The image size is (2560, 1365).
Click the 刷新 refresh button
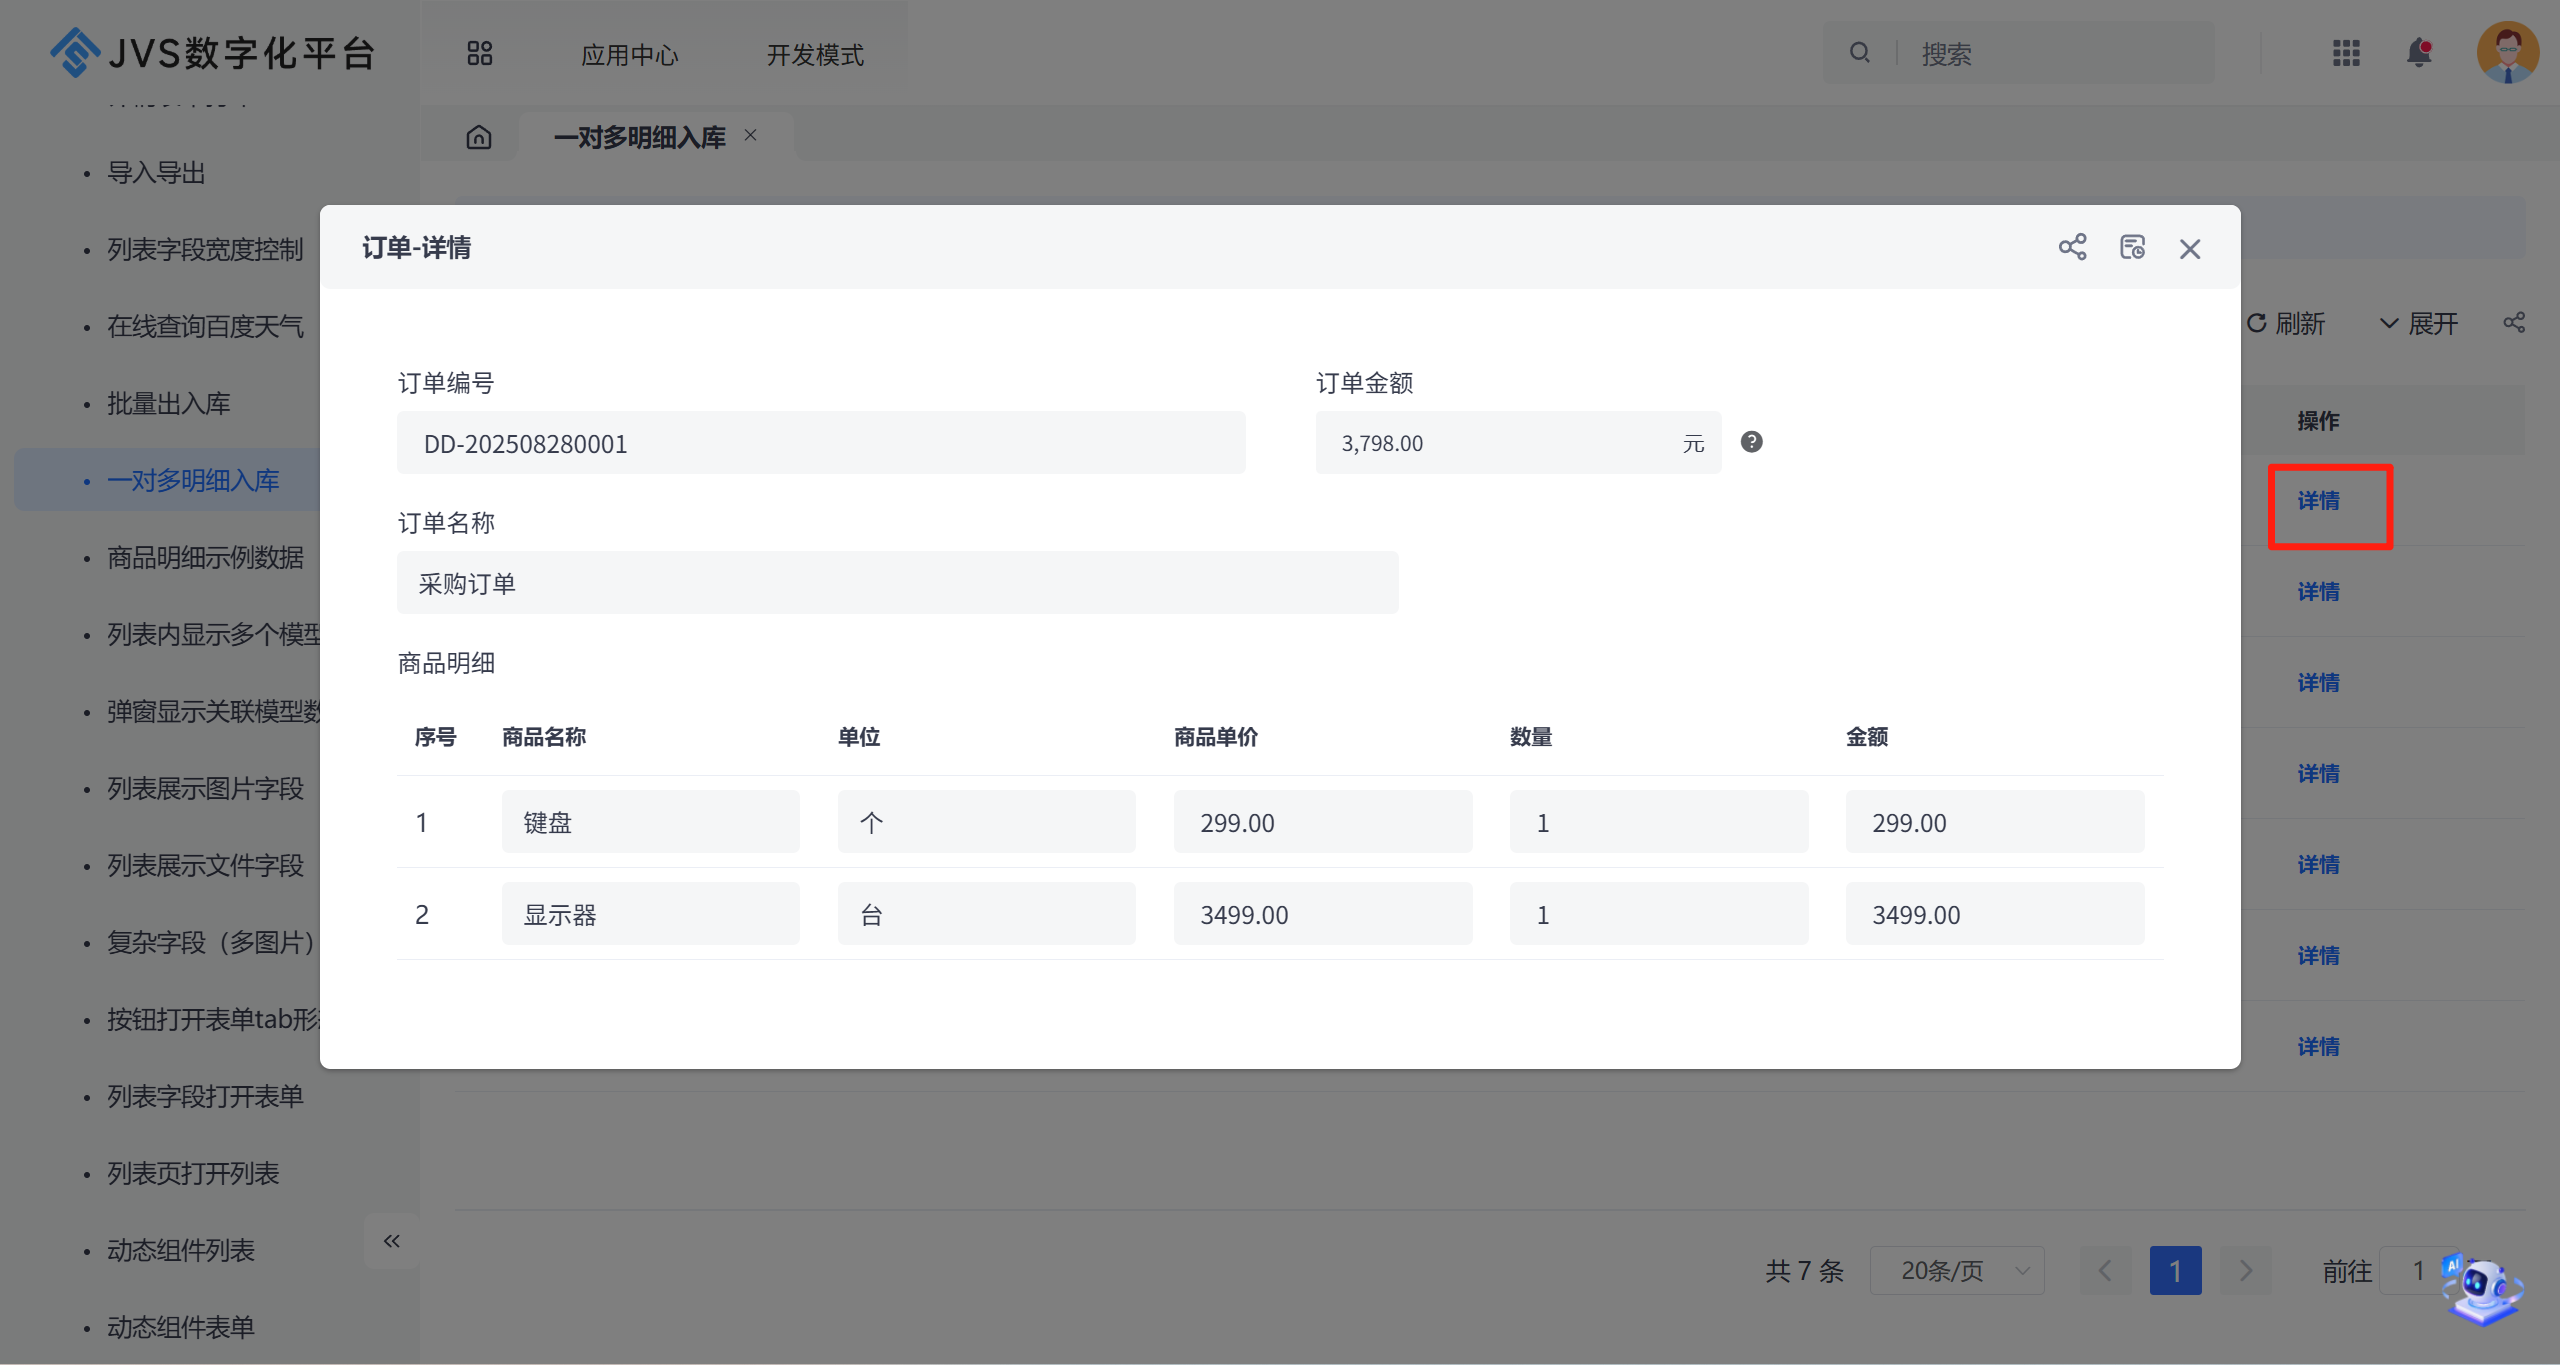pyautogui.click(x=2286, y=324)
